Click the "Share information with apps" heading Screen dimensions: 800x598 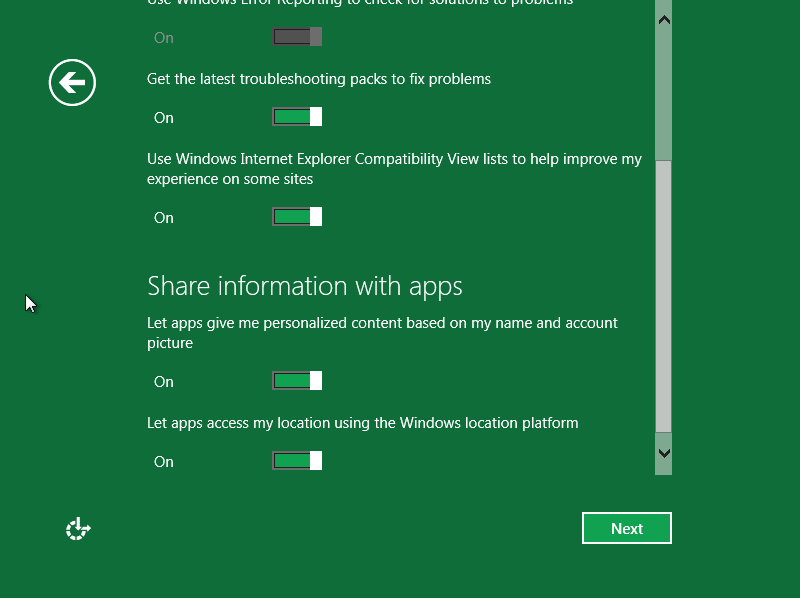(304, 286)
